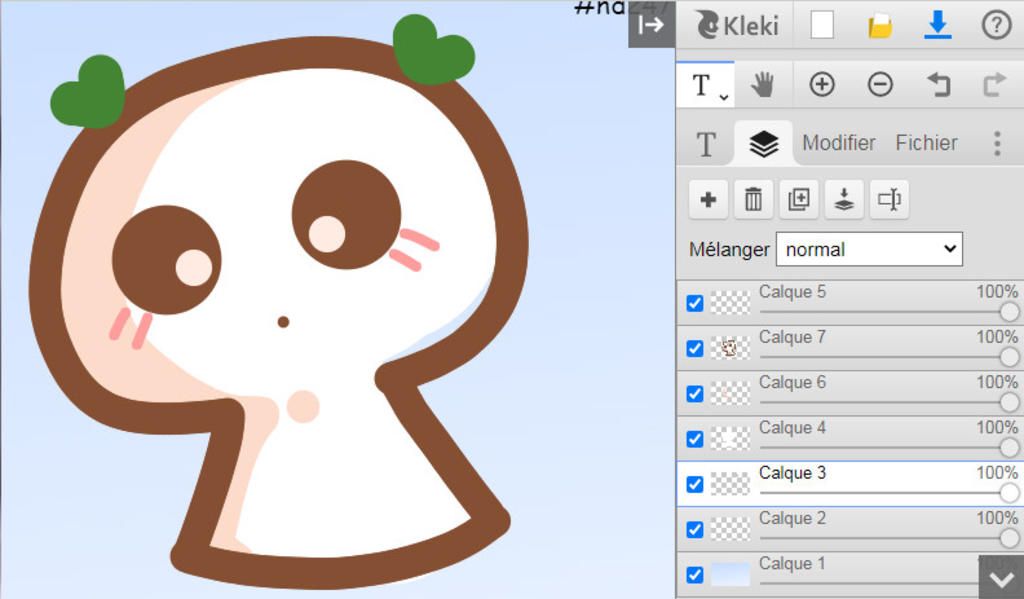
Task: Merge layer down with the stack arrow
Action: (x=844, y=199)
